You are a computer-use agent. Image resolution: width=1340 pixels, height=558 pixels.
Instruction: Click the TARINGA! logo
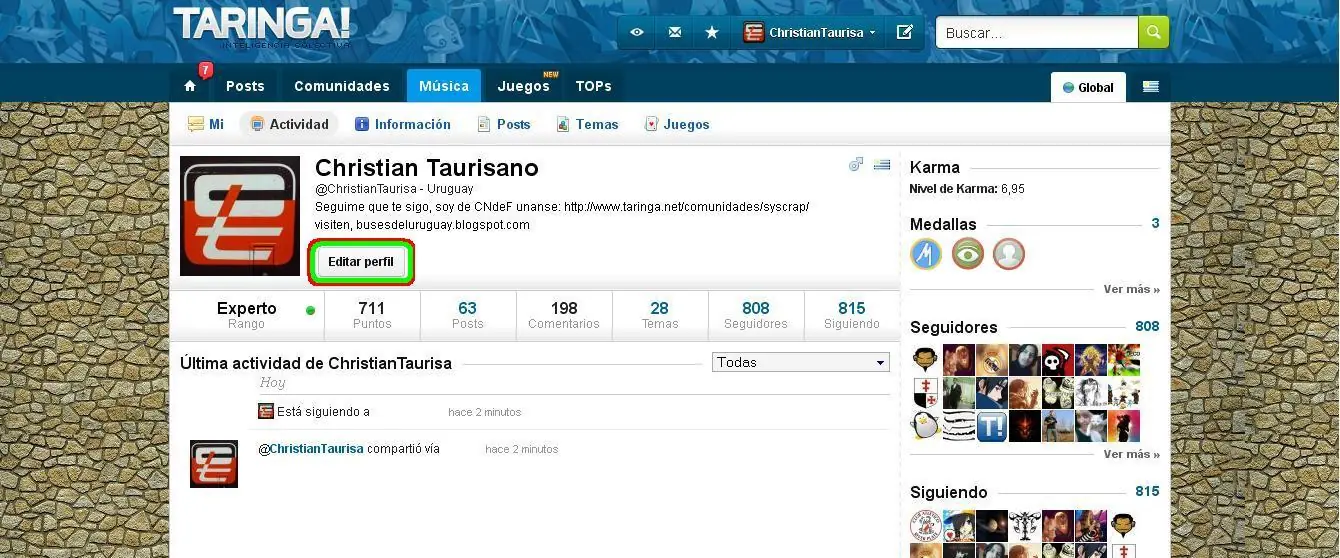click(x=262, y=26)
